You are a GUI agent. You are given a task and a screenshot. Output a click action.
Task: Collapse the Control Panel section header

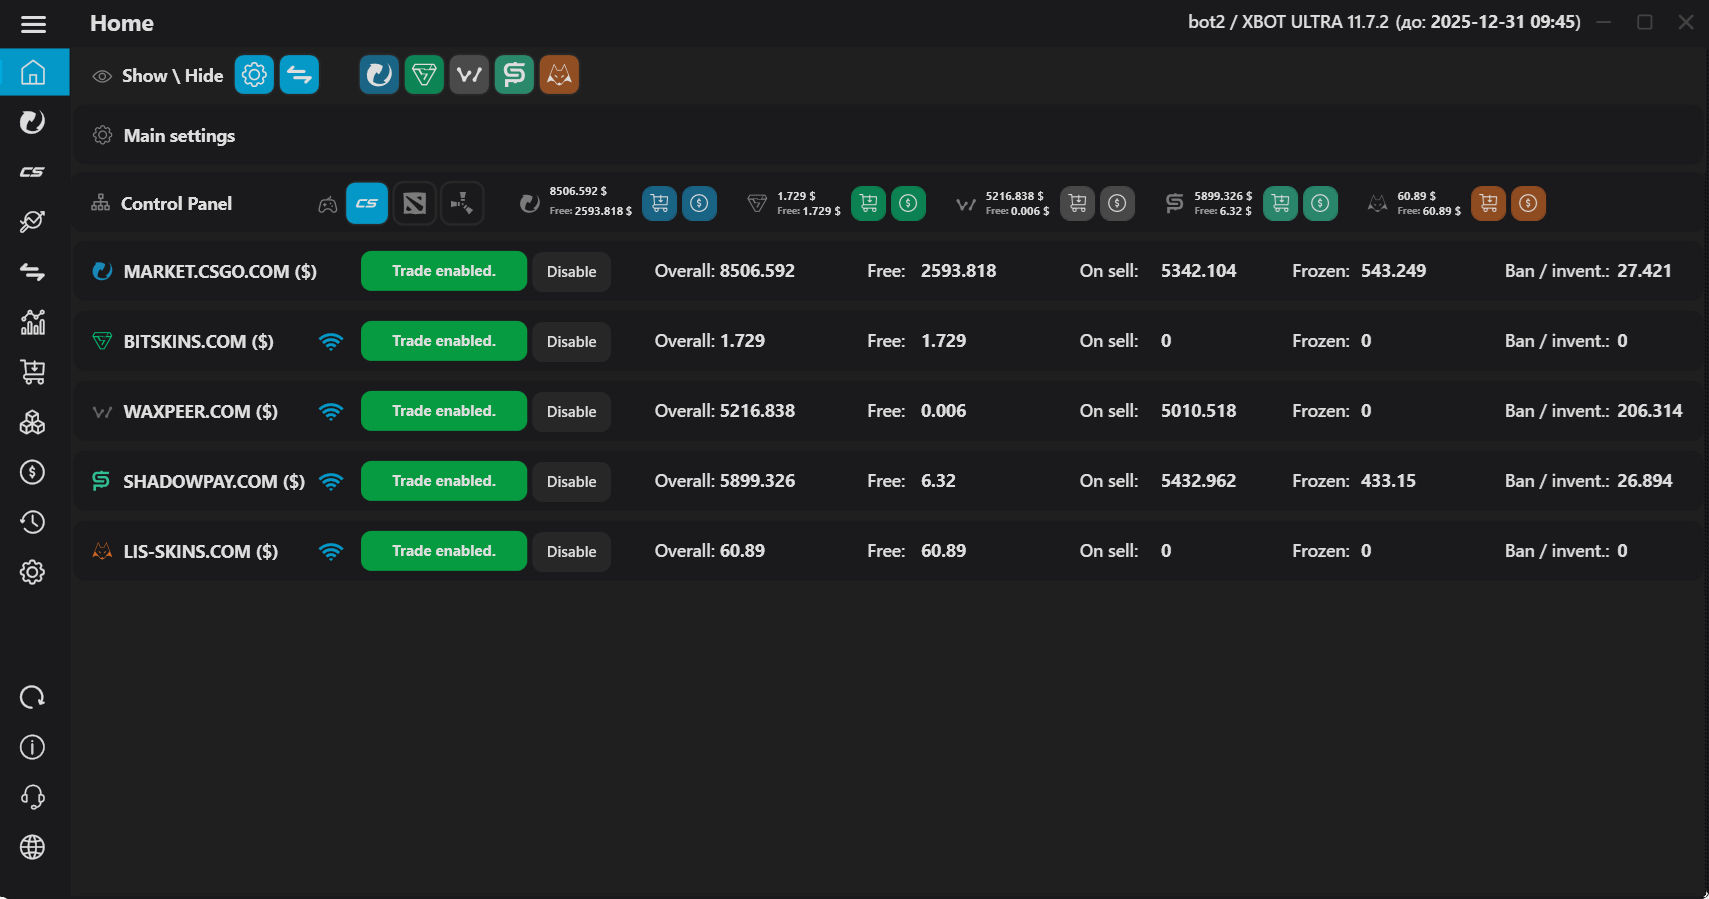[176, 204]
